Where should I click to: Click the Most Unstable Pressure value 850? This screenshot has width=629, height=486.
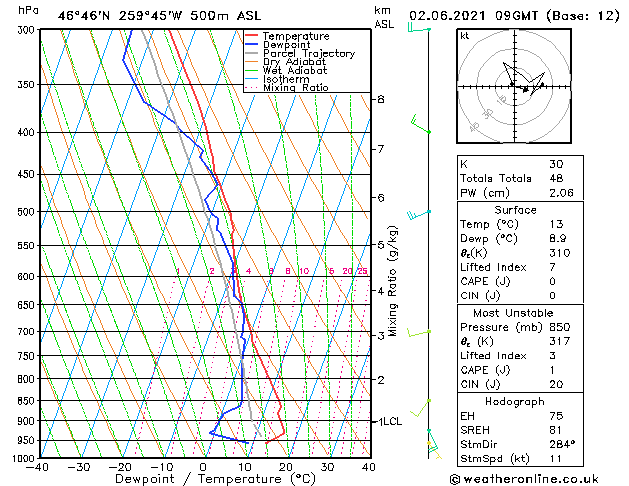pyautogui.click(x=560, y=327)
